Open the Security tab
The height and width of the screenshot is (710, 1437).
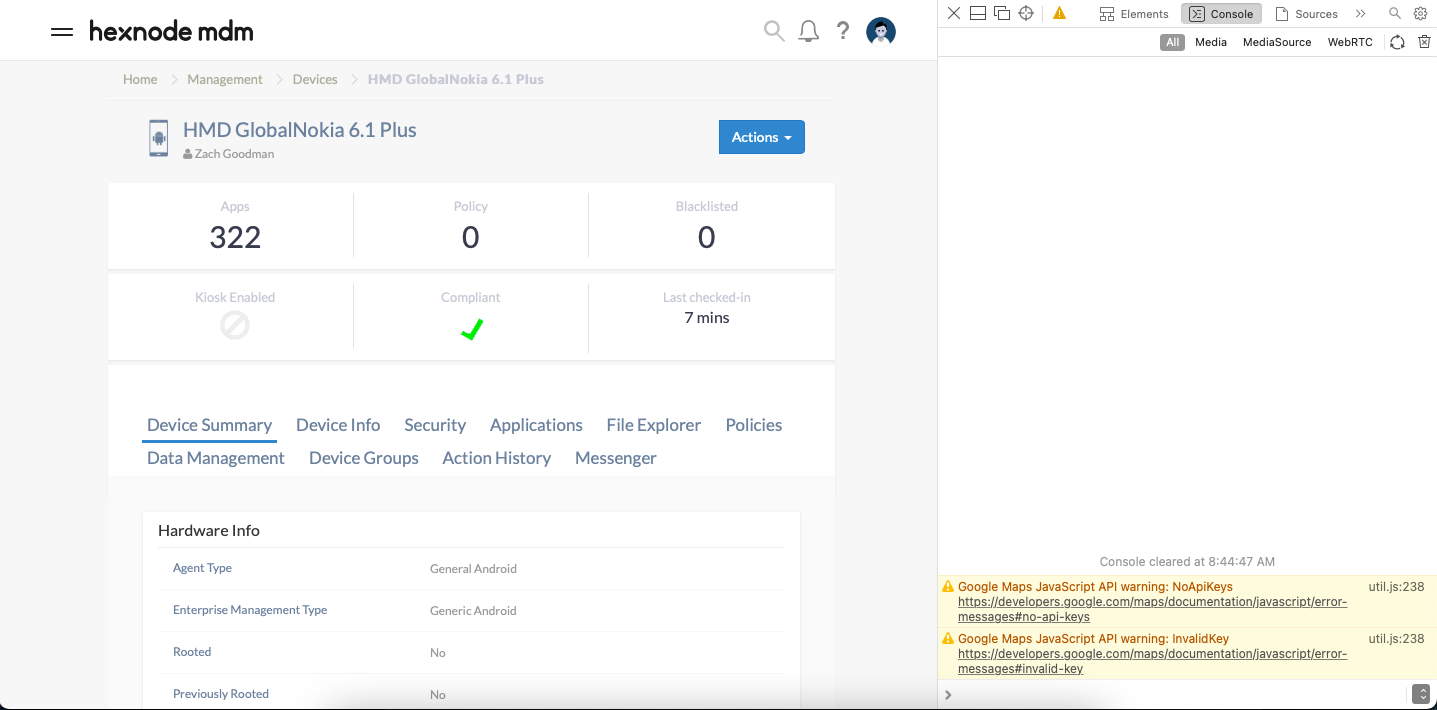point(435,425)
